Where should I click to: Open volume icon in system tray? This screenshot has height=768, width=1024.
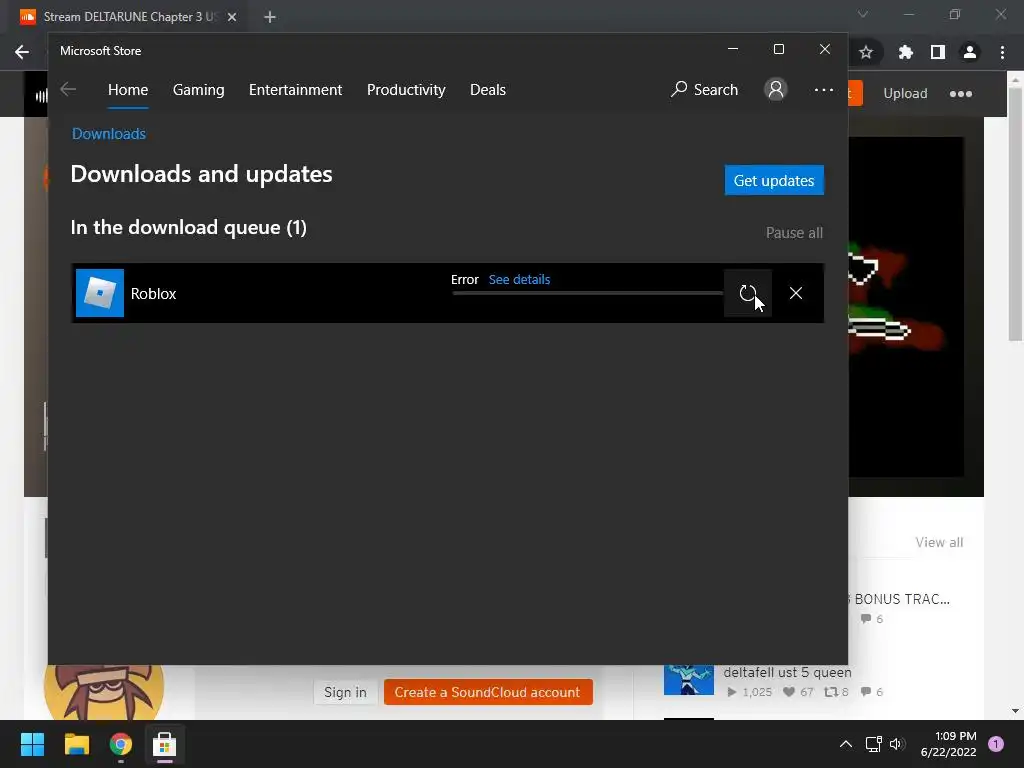[896, 744]
